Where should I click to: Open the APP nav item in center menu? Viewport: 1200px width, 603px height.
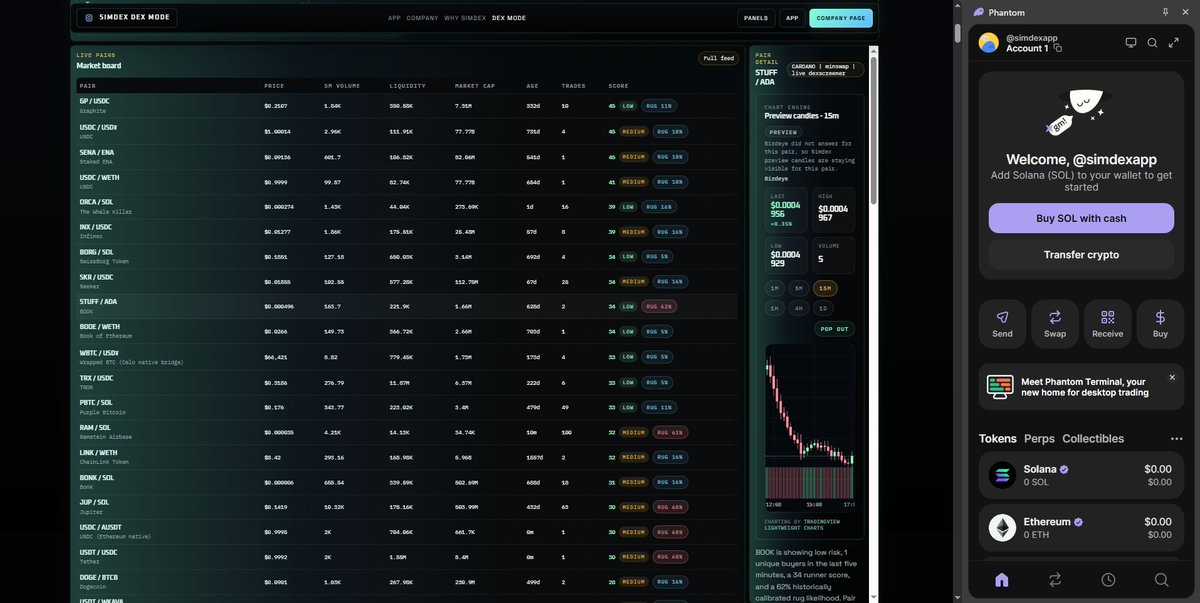click(394, 18)
